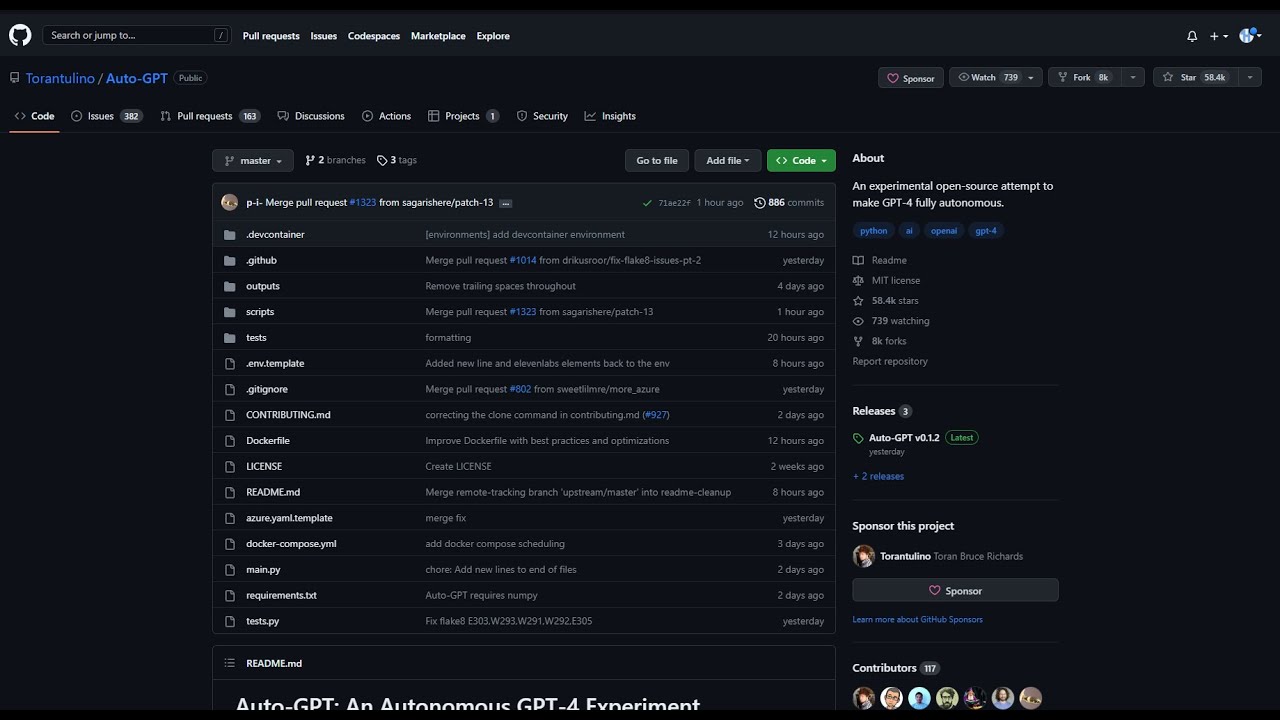Open commit hash 71ae22f
This screenshot has height=720, width=1280.
click(x=674, y=203)
